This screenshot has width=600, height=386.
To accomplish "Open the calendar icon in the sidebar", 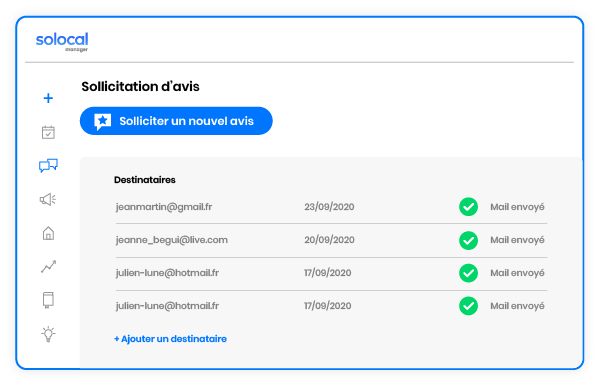I will pos(48,132).
